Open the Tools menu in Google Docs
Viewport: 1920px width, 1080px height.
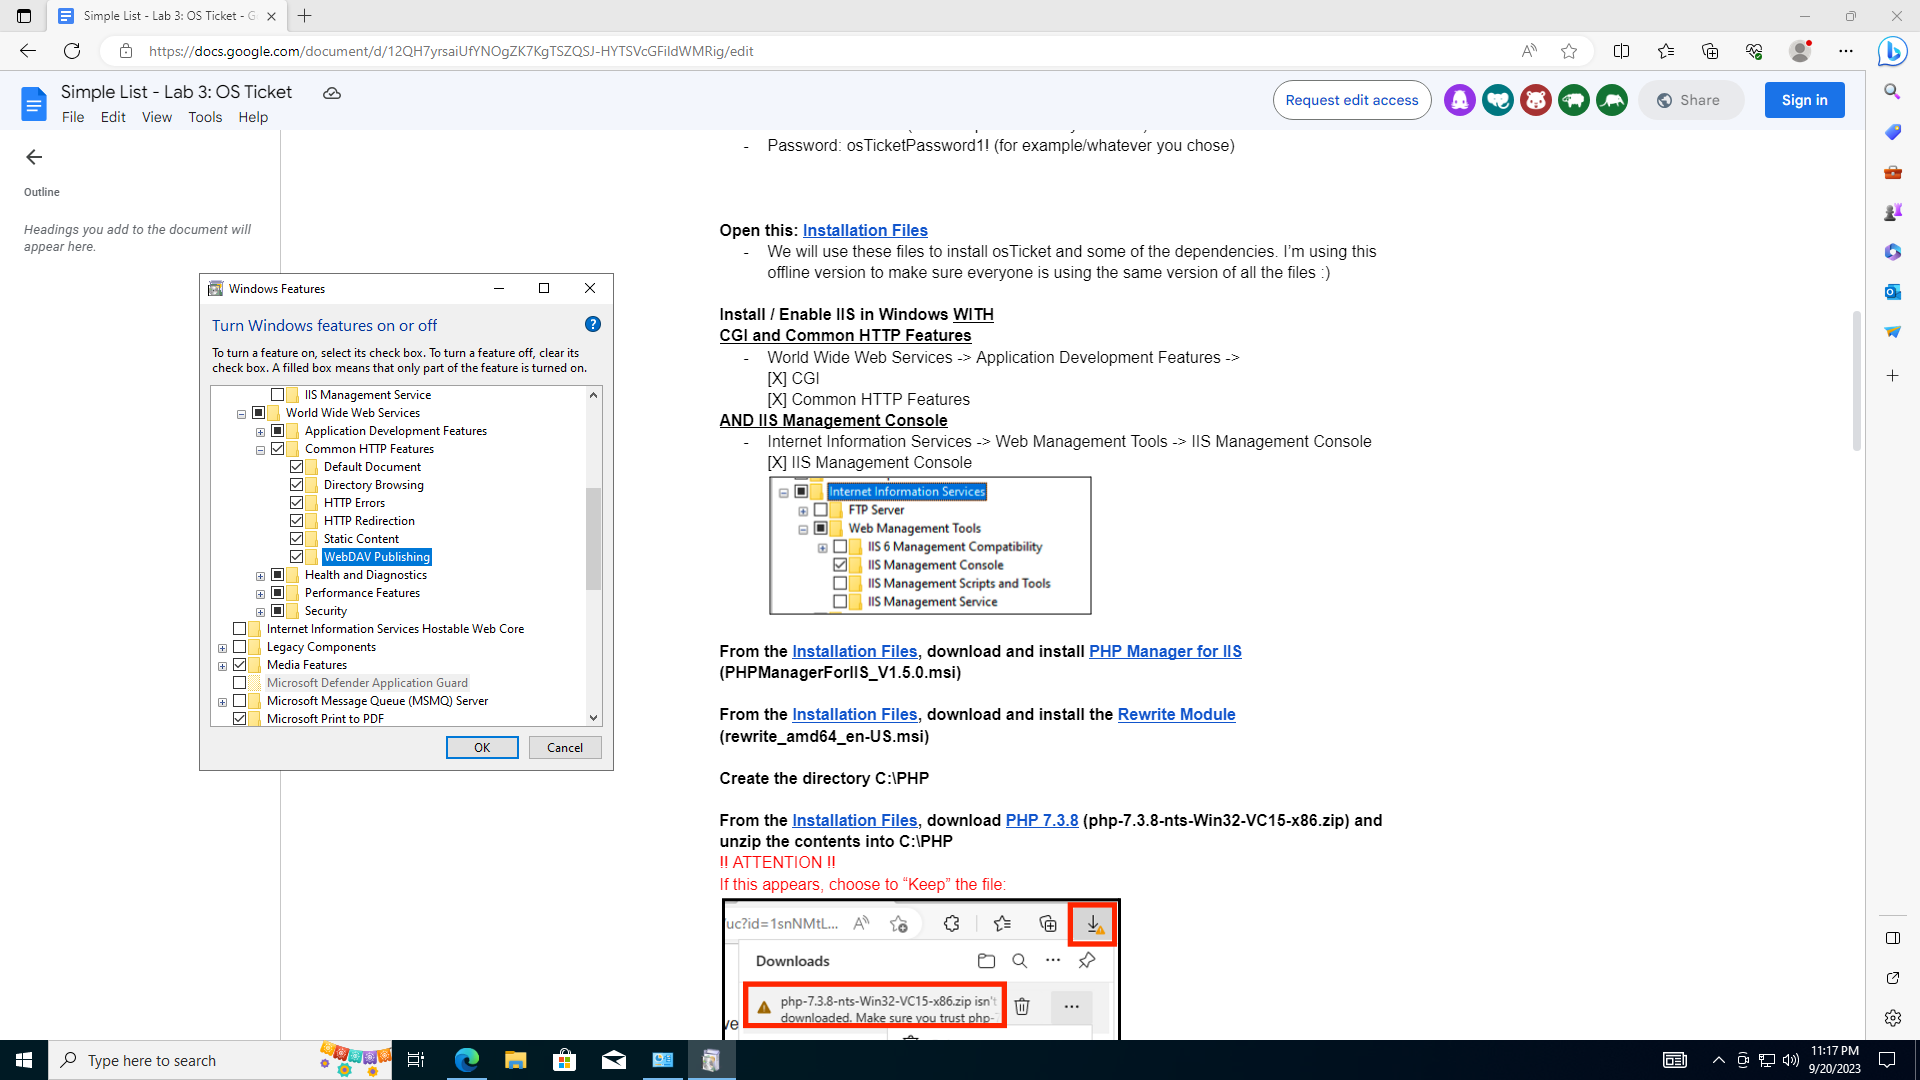pyautogui.click(x=205, y=117)
